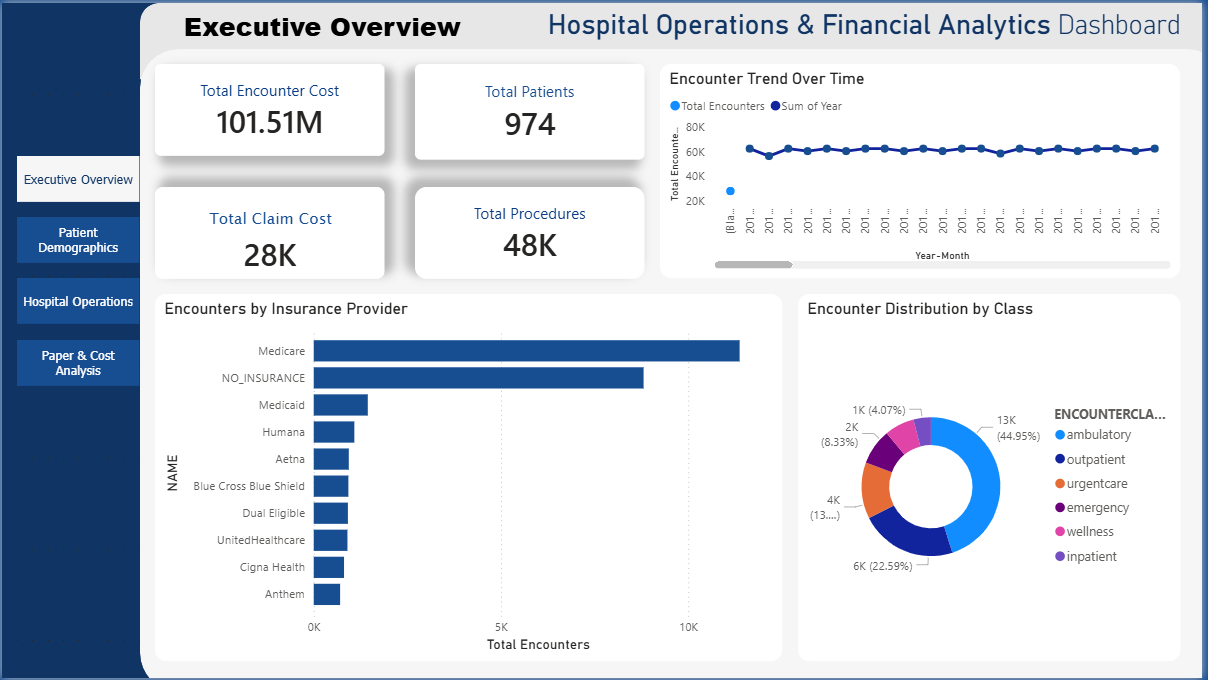1208x680 pixels.
Task: Go to Hospital Operations page
Action: click(x=78, y=301)
